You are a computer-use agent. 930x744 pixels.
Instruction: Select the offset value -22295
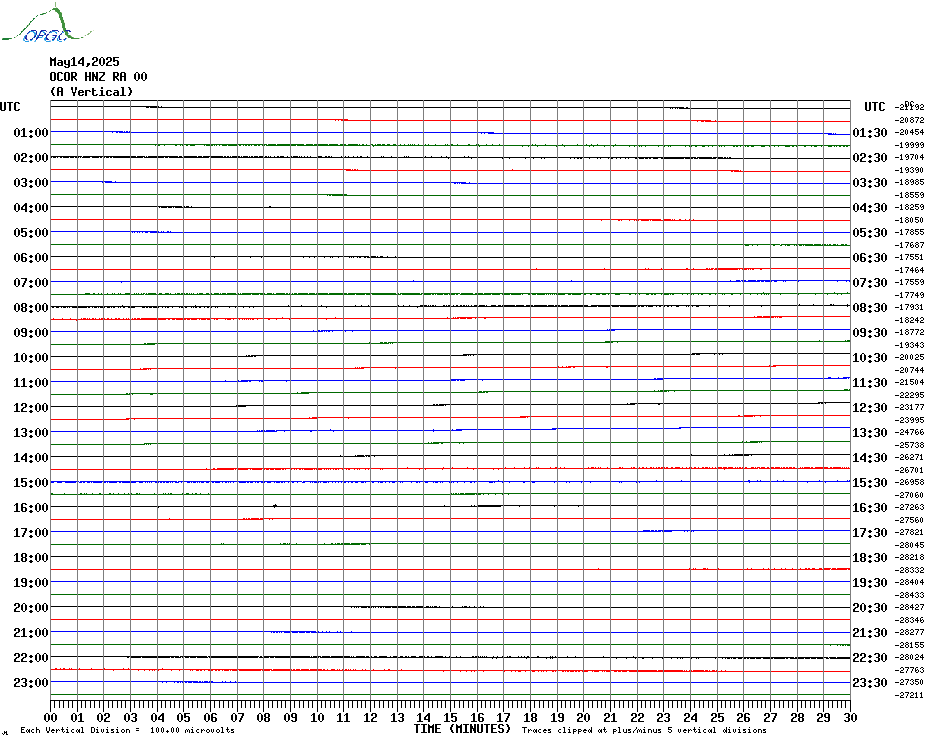pyautogui.click(x=909, y=395)
